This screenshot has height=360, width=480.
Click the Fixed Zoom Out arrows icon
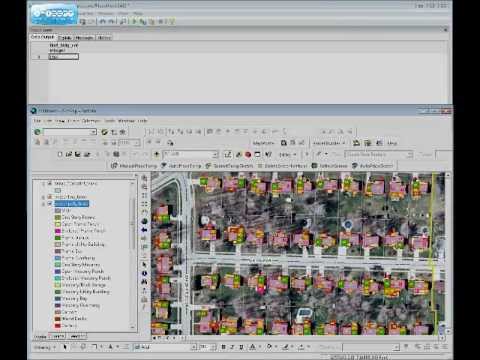144,204
